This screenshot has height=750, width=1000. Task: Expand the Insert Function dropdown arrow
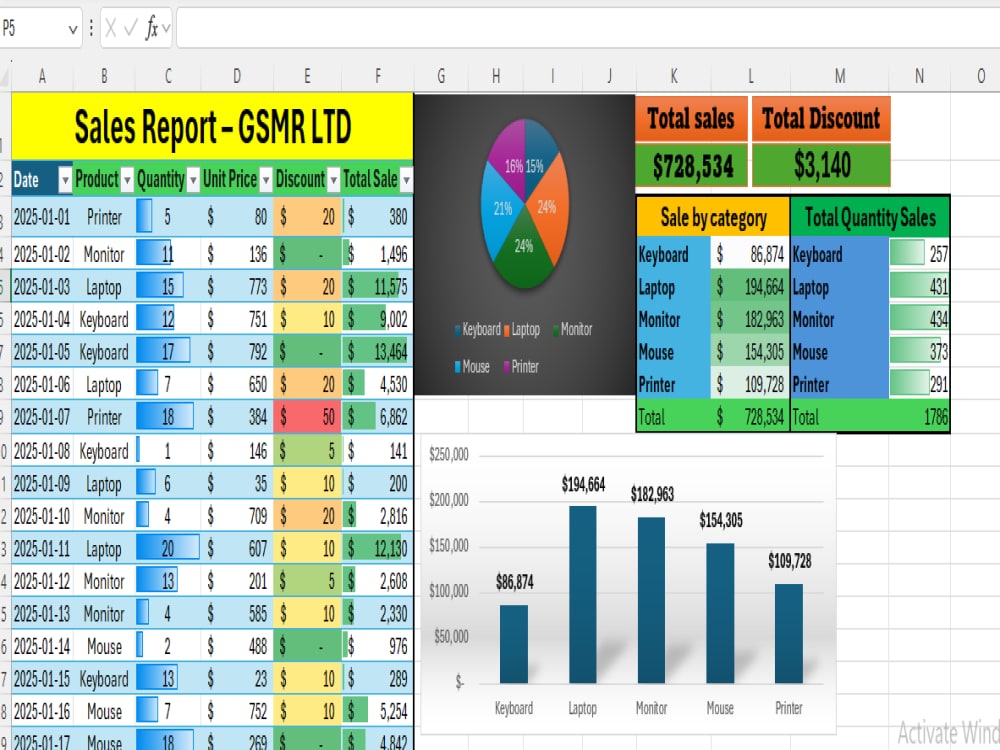coord(166,28)
